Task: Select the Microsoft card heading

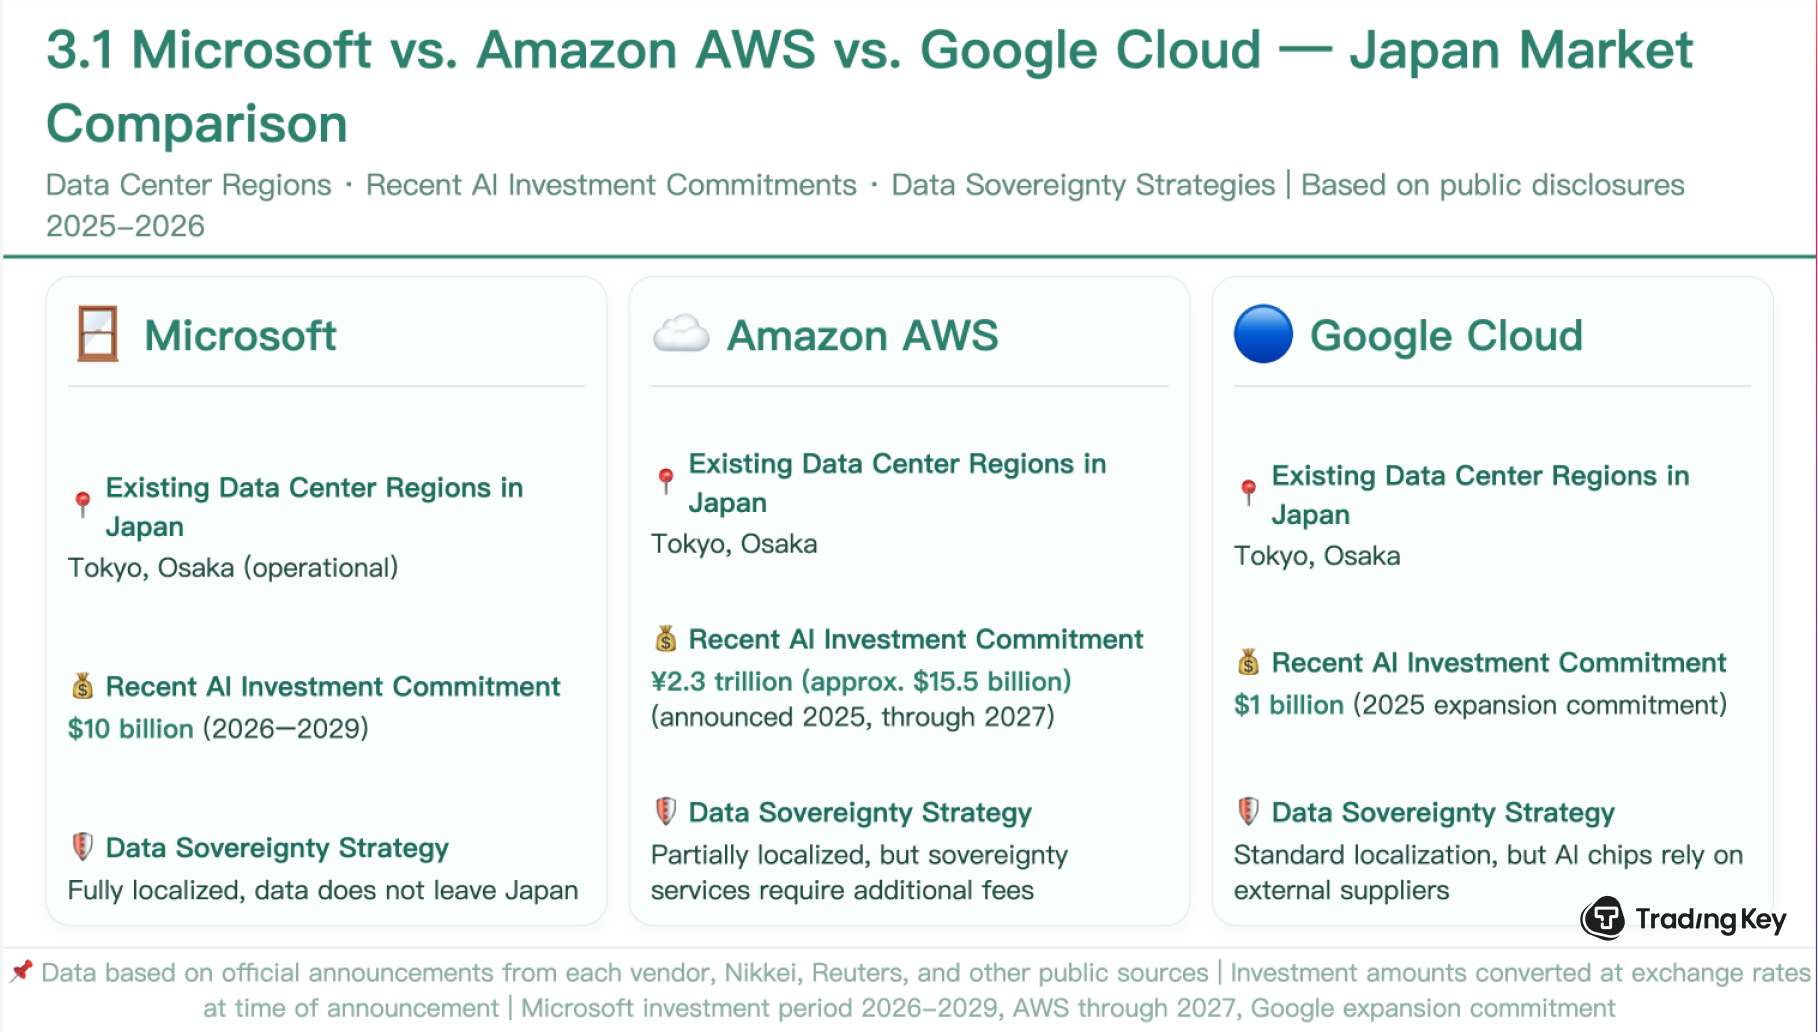Action: [x=240, y=335]
